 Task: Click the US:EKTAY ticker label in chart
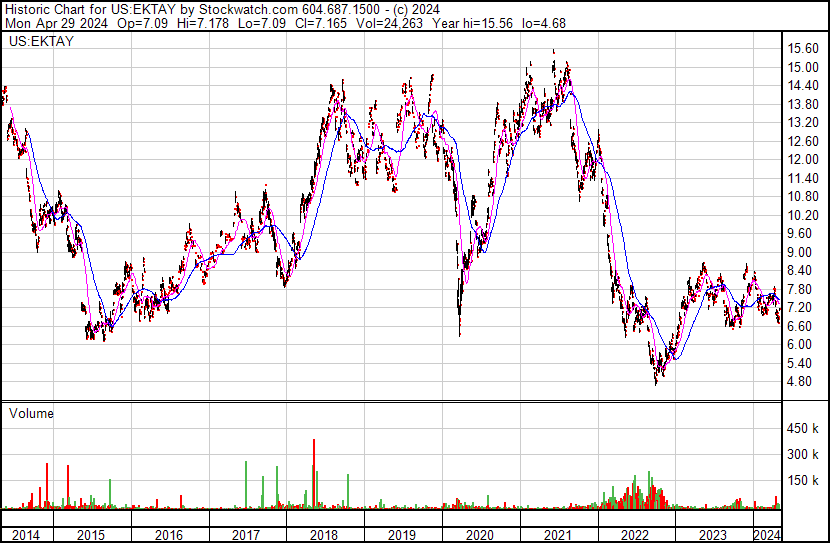click(x=41, y=41)
